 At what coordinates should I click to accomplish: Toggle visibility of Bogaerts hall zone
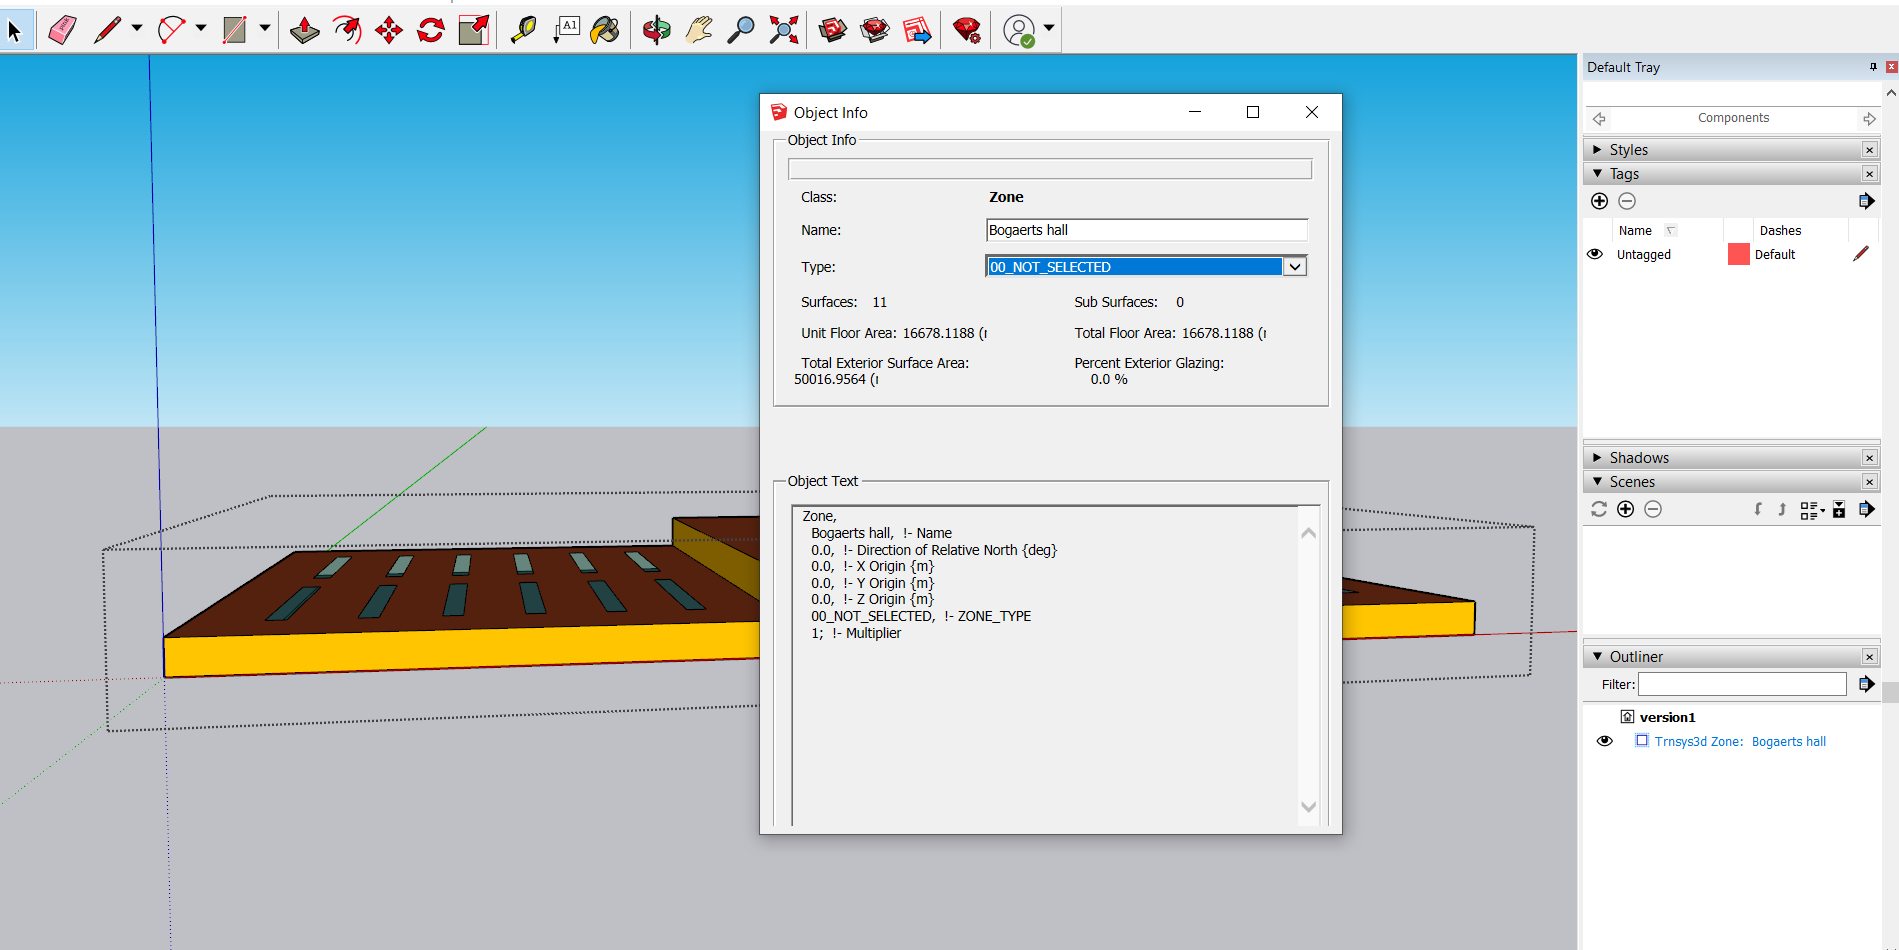click(x=1605, y=741)
